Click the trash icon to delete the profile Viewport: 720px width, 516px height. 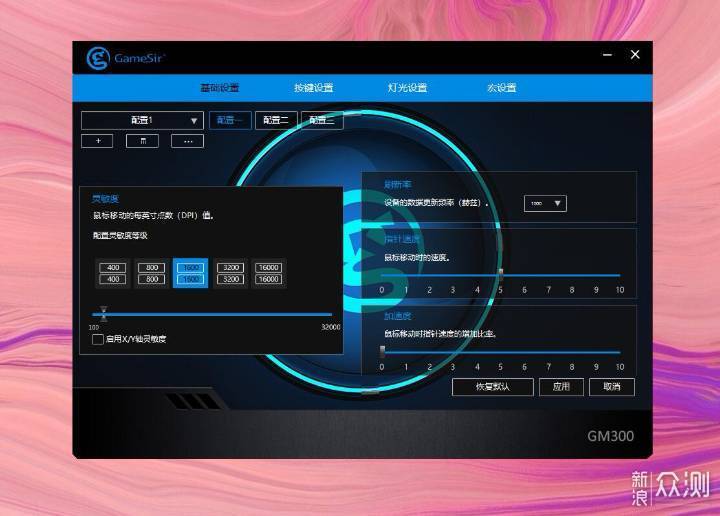pyautogui.click(x=142, y=141)
